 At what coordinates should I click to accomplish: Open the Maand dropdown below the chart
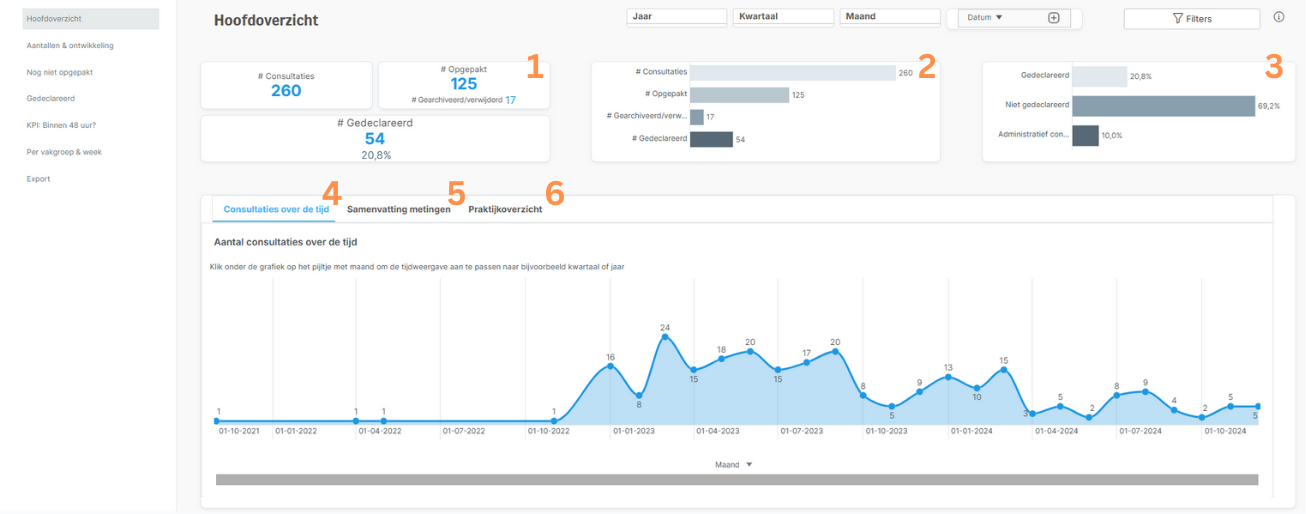(x=733, y=465)
